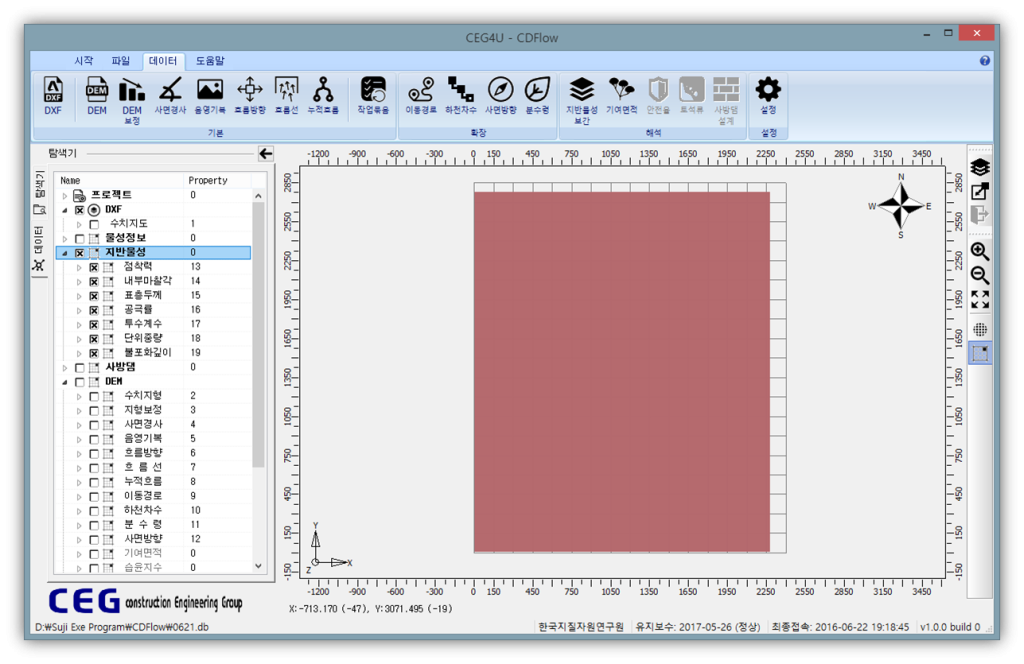Expand the 하천차수 tree node
Image resolution: width=1024 pixels, height=664 pixels.
[79, 511]
